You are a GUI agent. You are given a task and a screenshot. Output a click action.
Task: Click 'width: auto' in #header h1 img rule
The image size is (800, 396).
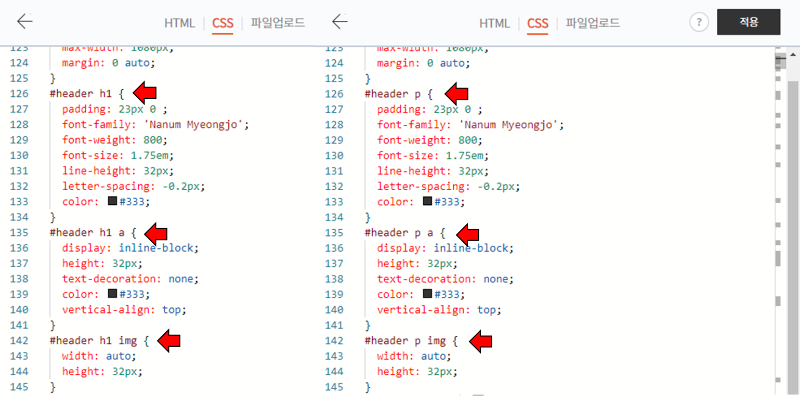point(99,355)
